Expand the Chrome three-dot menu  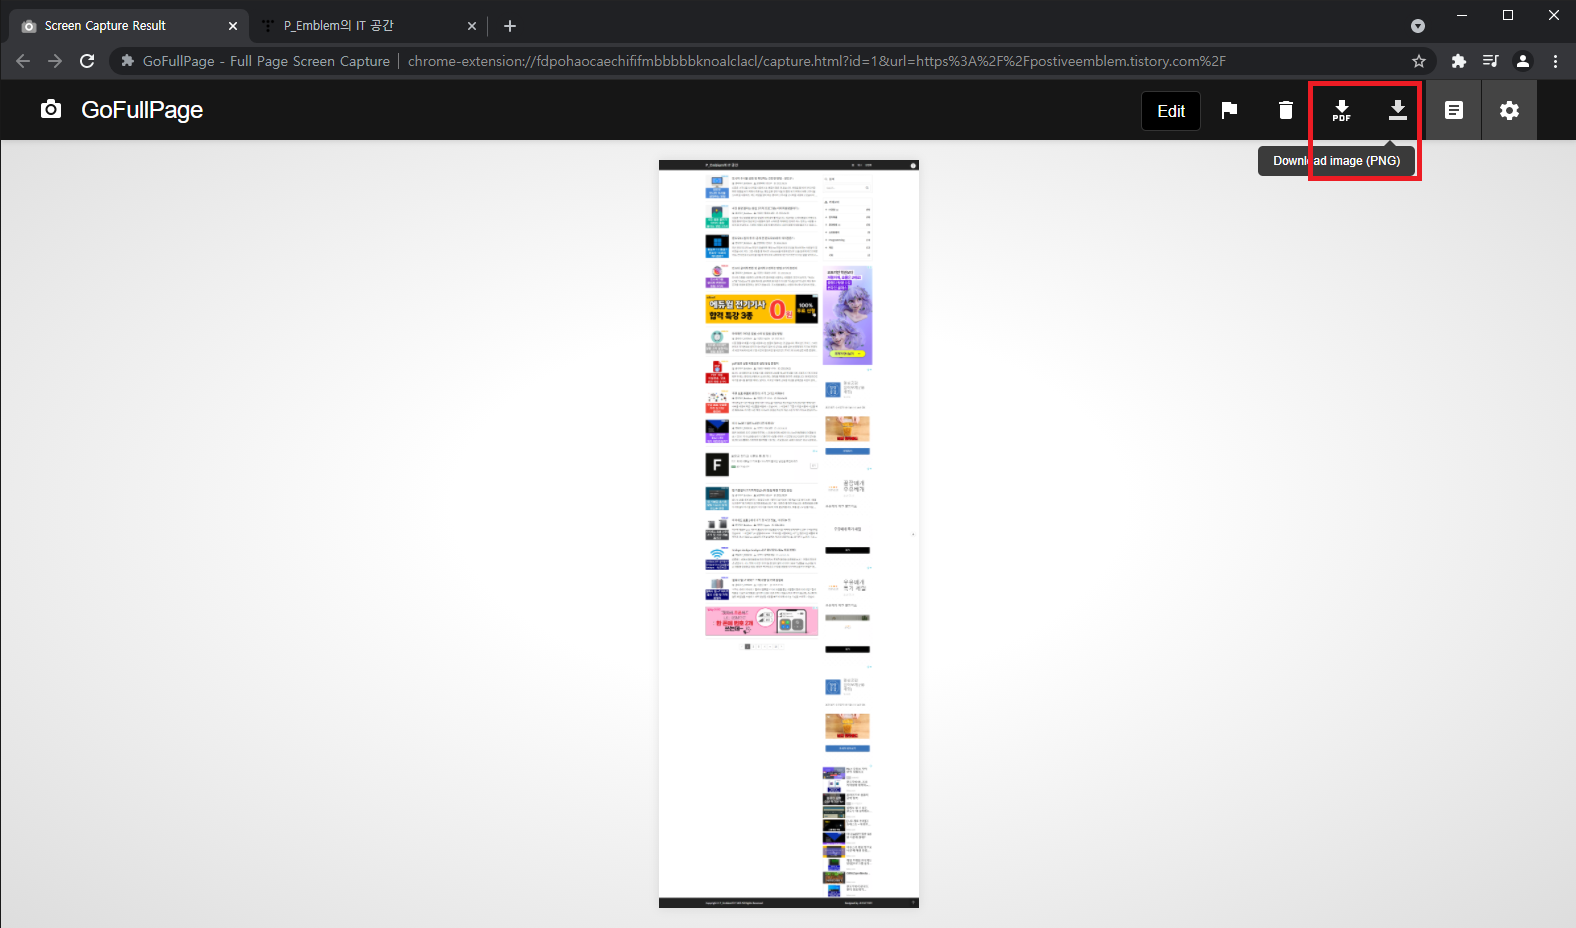[1555, 61]
